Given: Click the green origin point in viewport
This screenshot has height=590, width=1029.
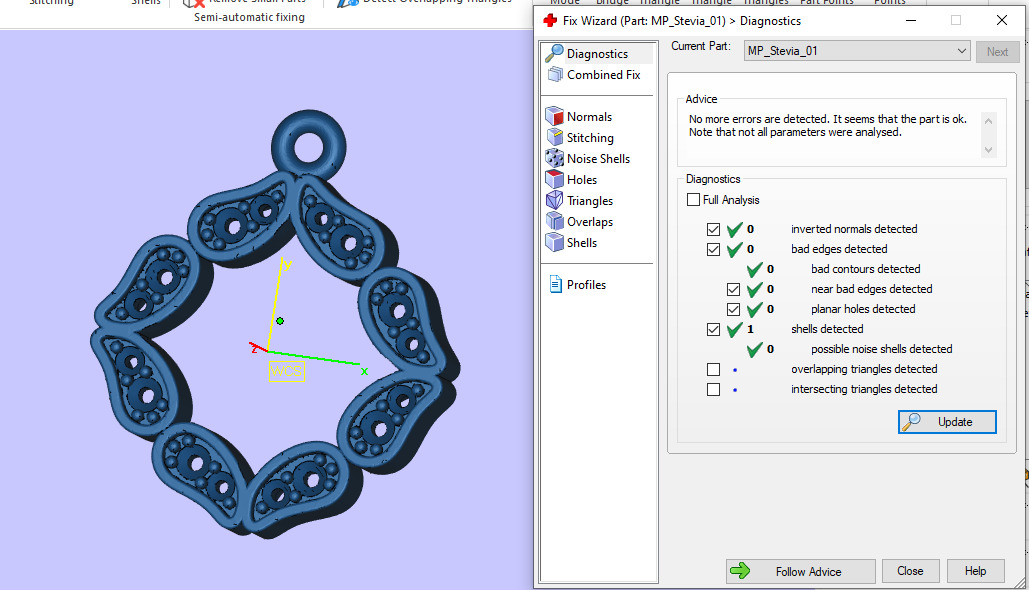Looking at the screenshot, I should point(280,321).
